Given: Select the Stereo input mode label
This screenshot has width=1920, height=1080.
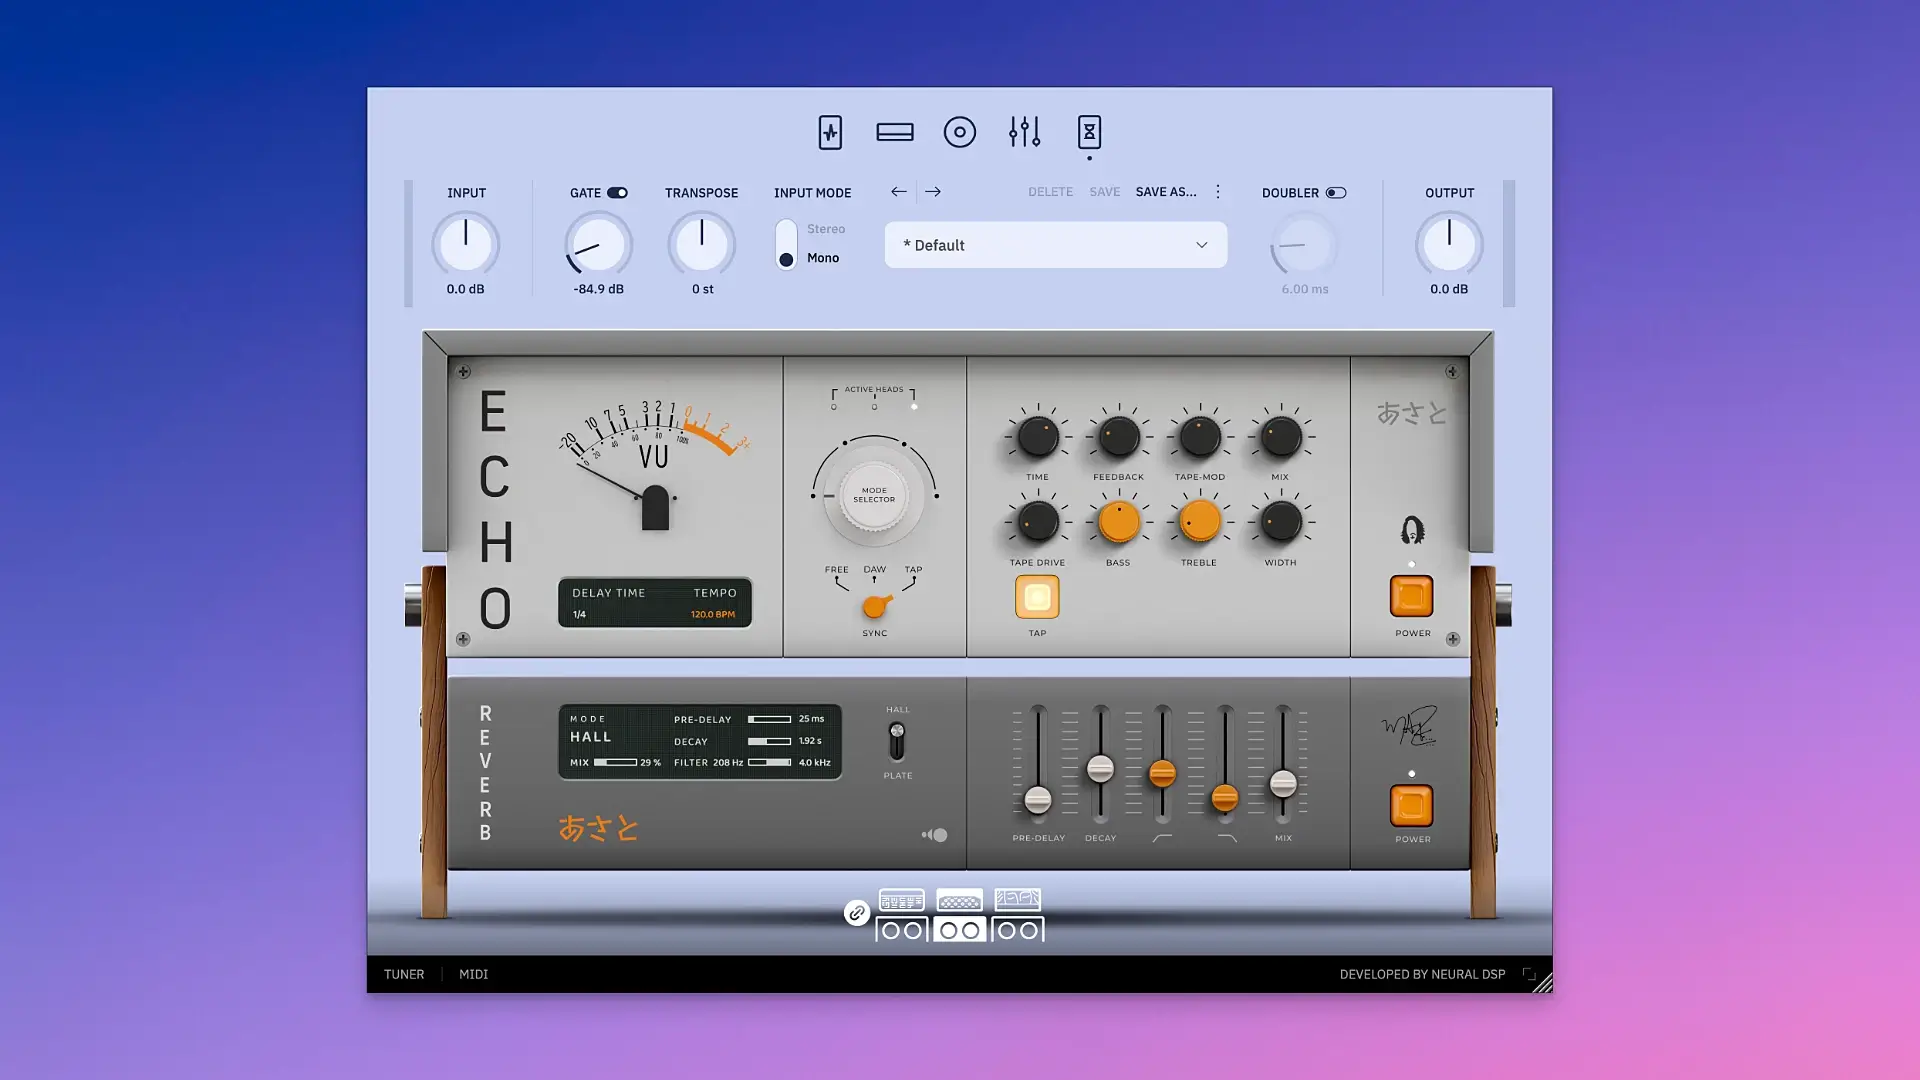Looking at the screenshot, I should [x=826, y=229].
